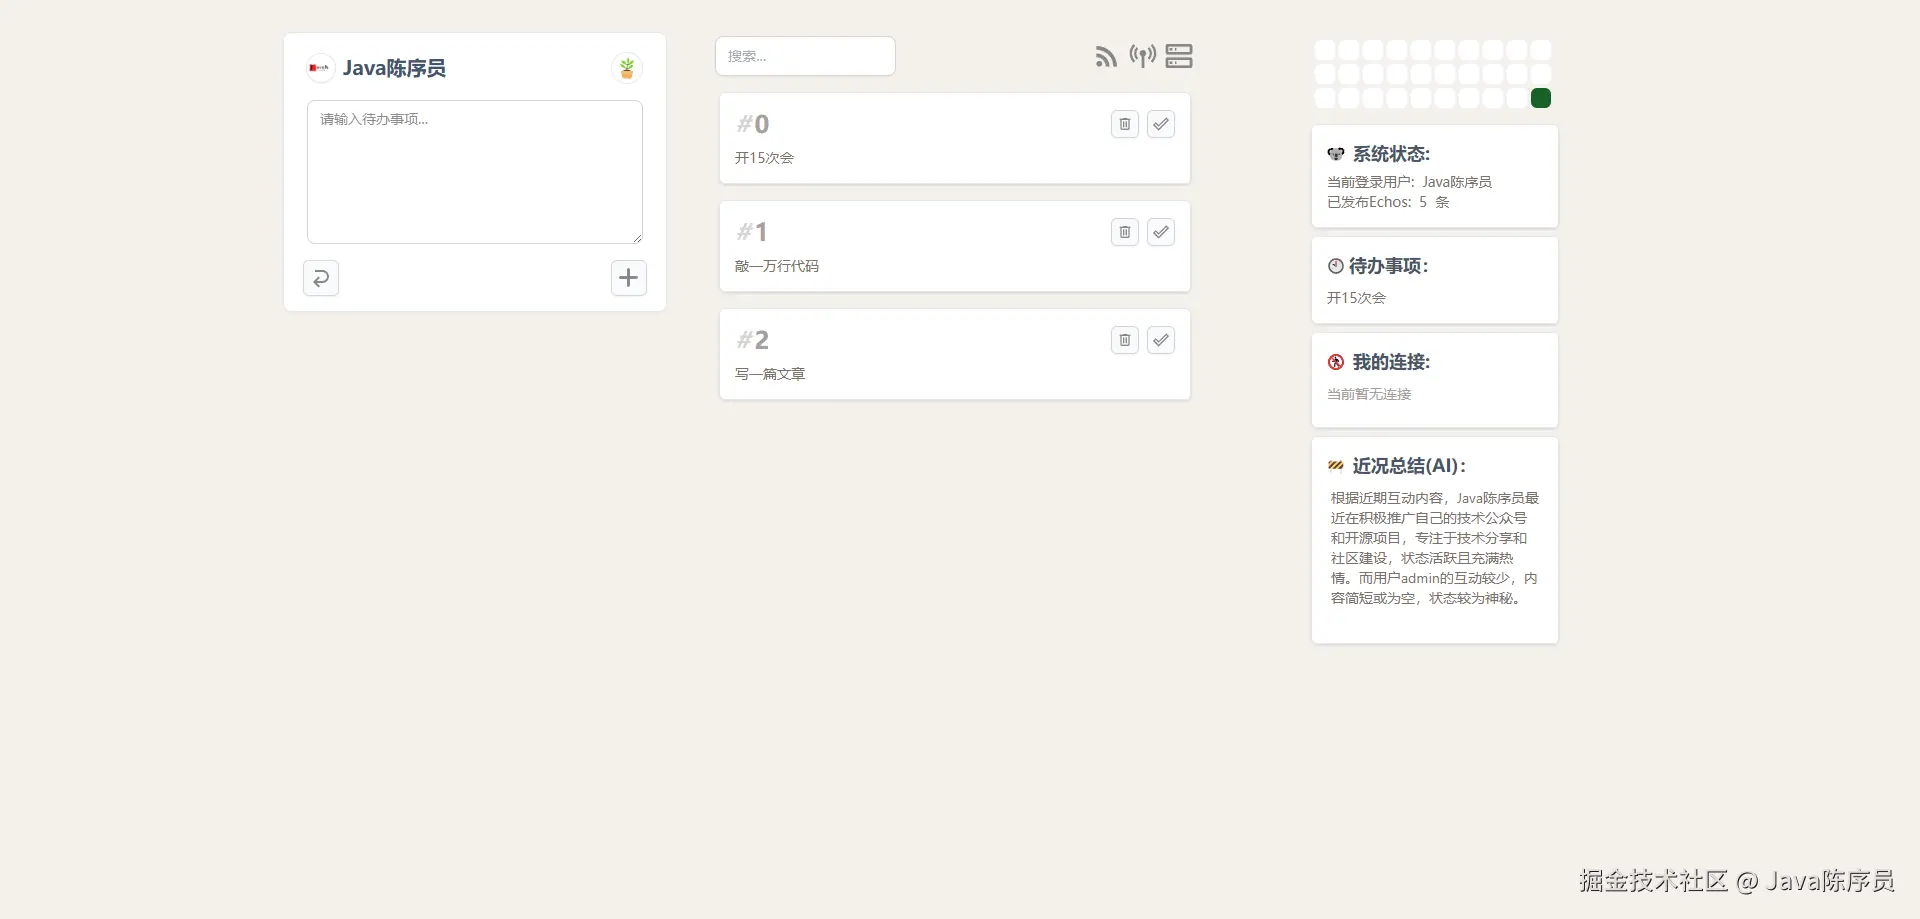The height and width of the screenshot is (919, 1920).
Task: Click the todo input text area
Action: pyautogui.click(x=475, y=172)
